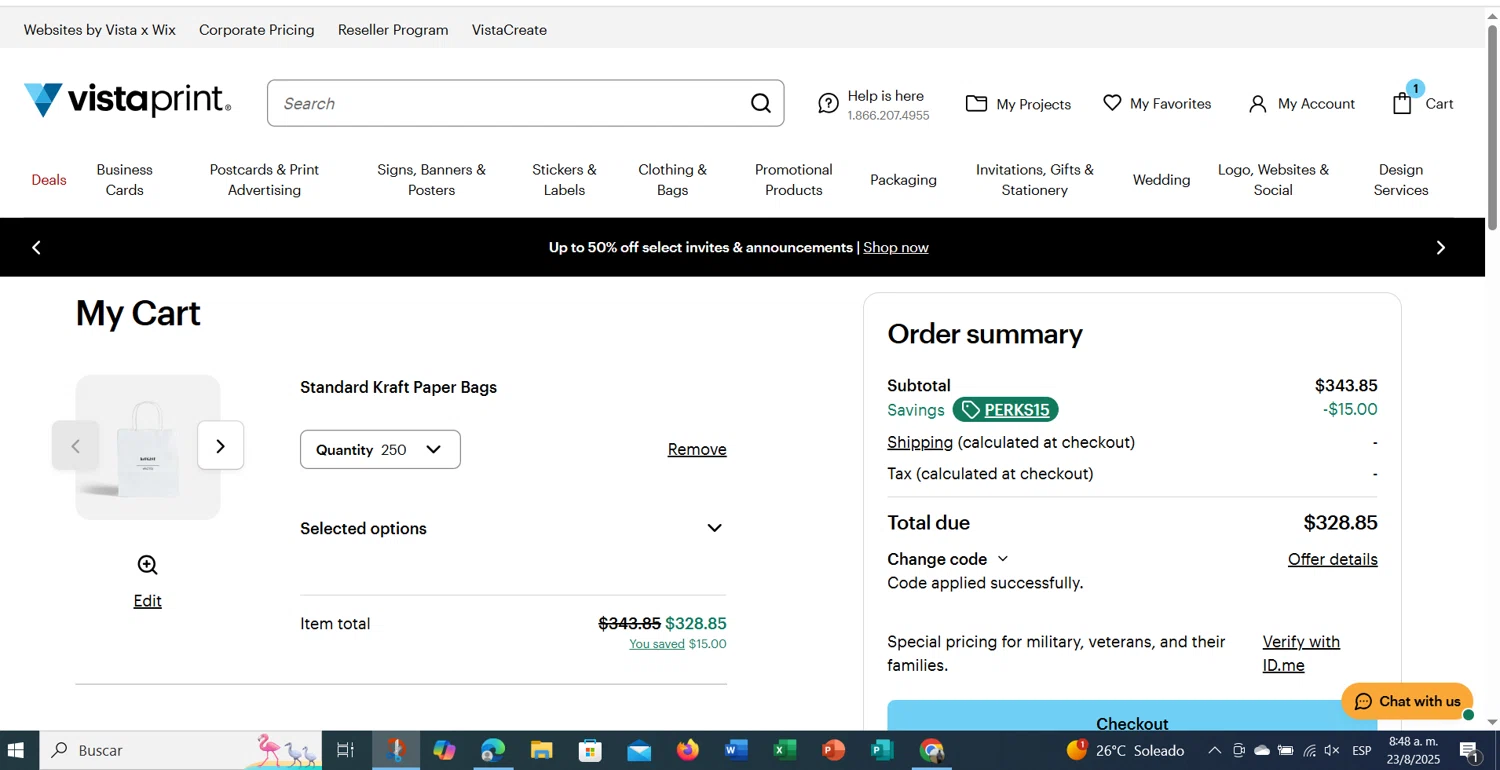Click the search magnifier icon
This screenshot has width=1500, height=770.
[761, 104]
